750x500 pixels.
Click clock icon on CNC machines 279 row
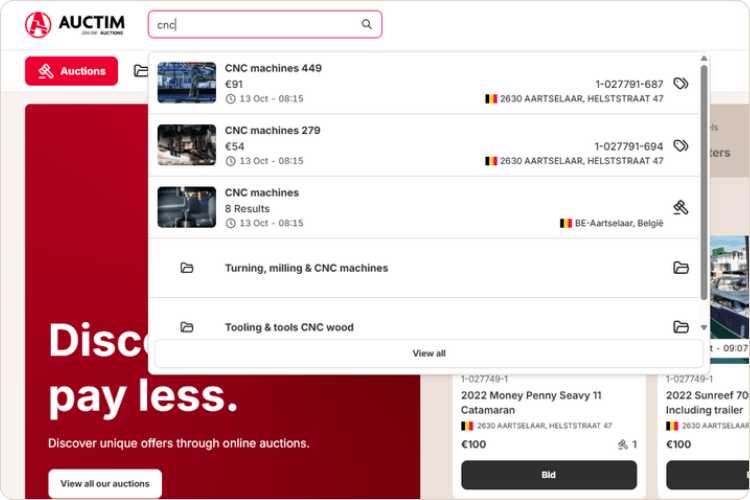tap(231, 161)
